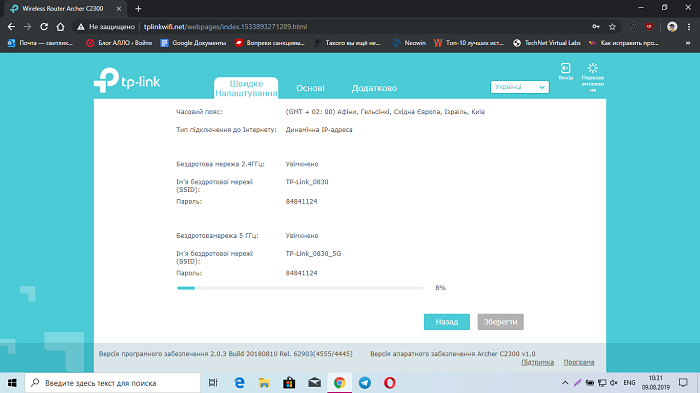Open Такого вы ещё не bookmark
The width and height of the screenshot is (700, 393).
347,43
